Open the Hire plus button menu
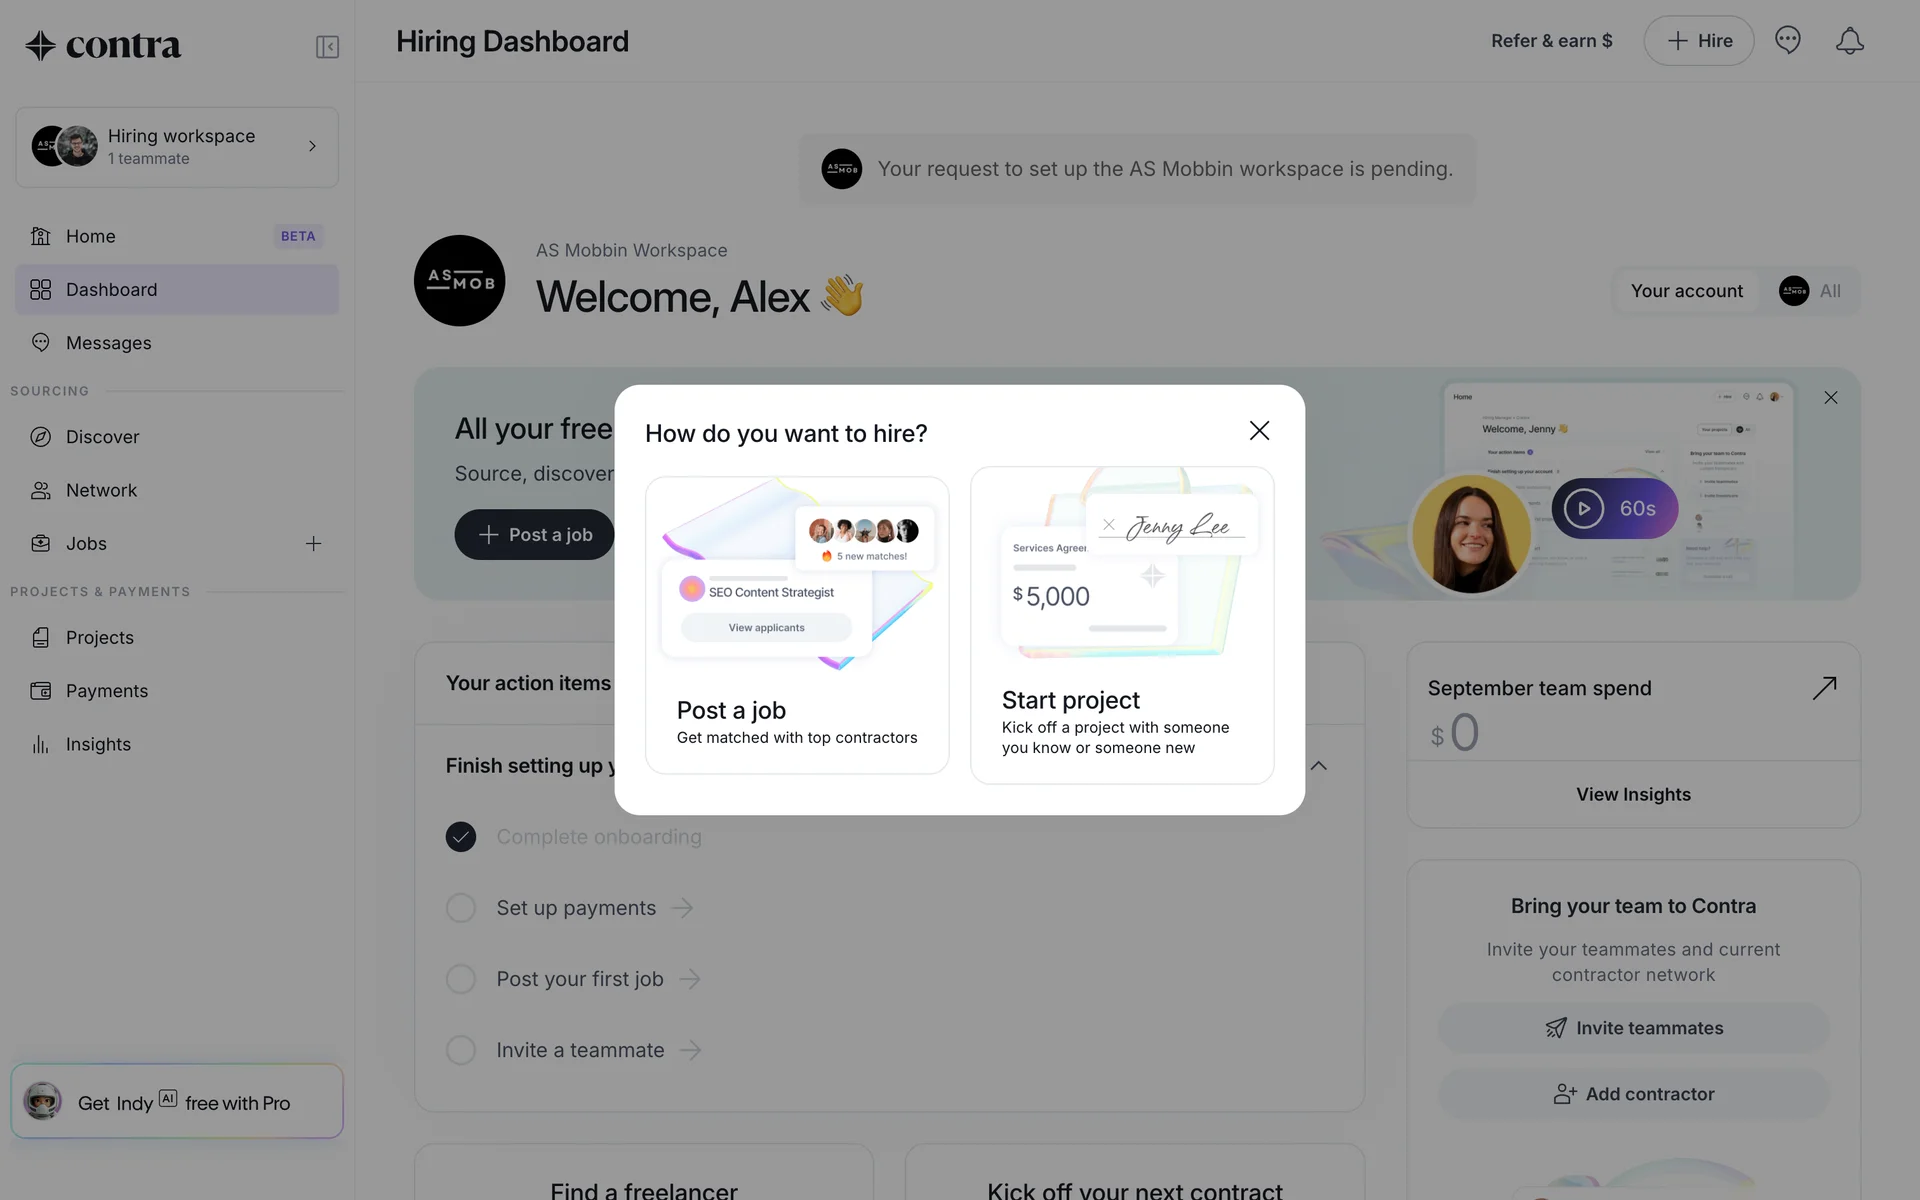The image size is (1920, 1200). coord(1699,41)
